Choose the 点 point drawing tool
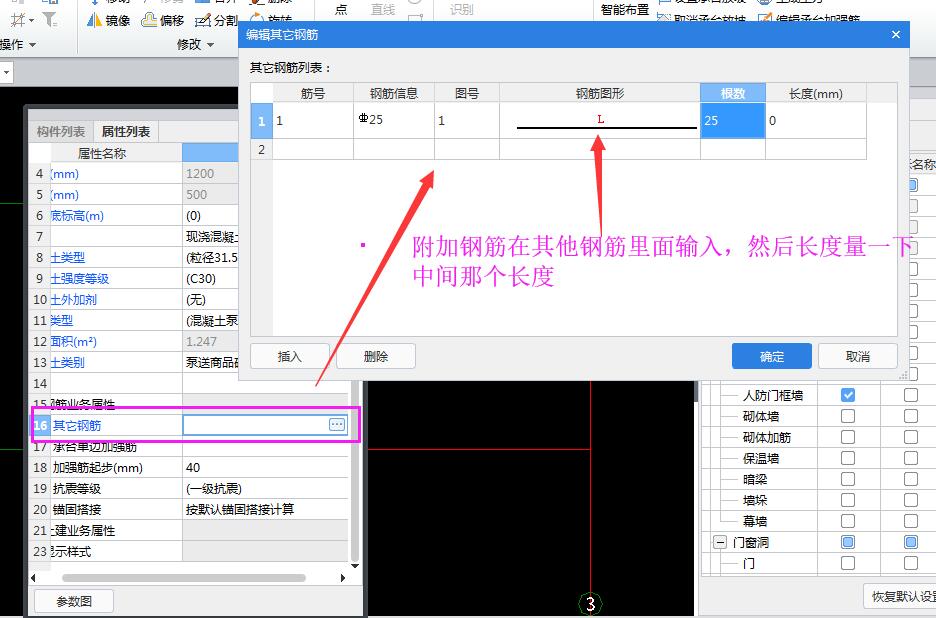936x618 pixels. pyautogui.click(x=341, y=9)
